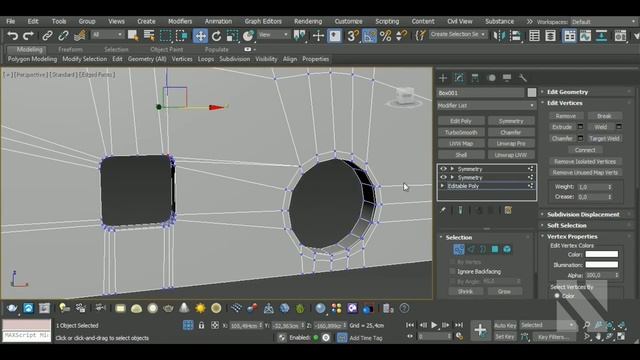This screenshot has height=360, width=640.
Task: Open Extrude settings box
Action: click(x=580, y=127)
